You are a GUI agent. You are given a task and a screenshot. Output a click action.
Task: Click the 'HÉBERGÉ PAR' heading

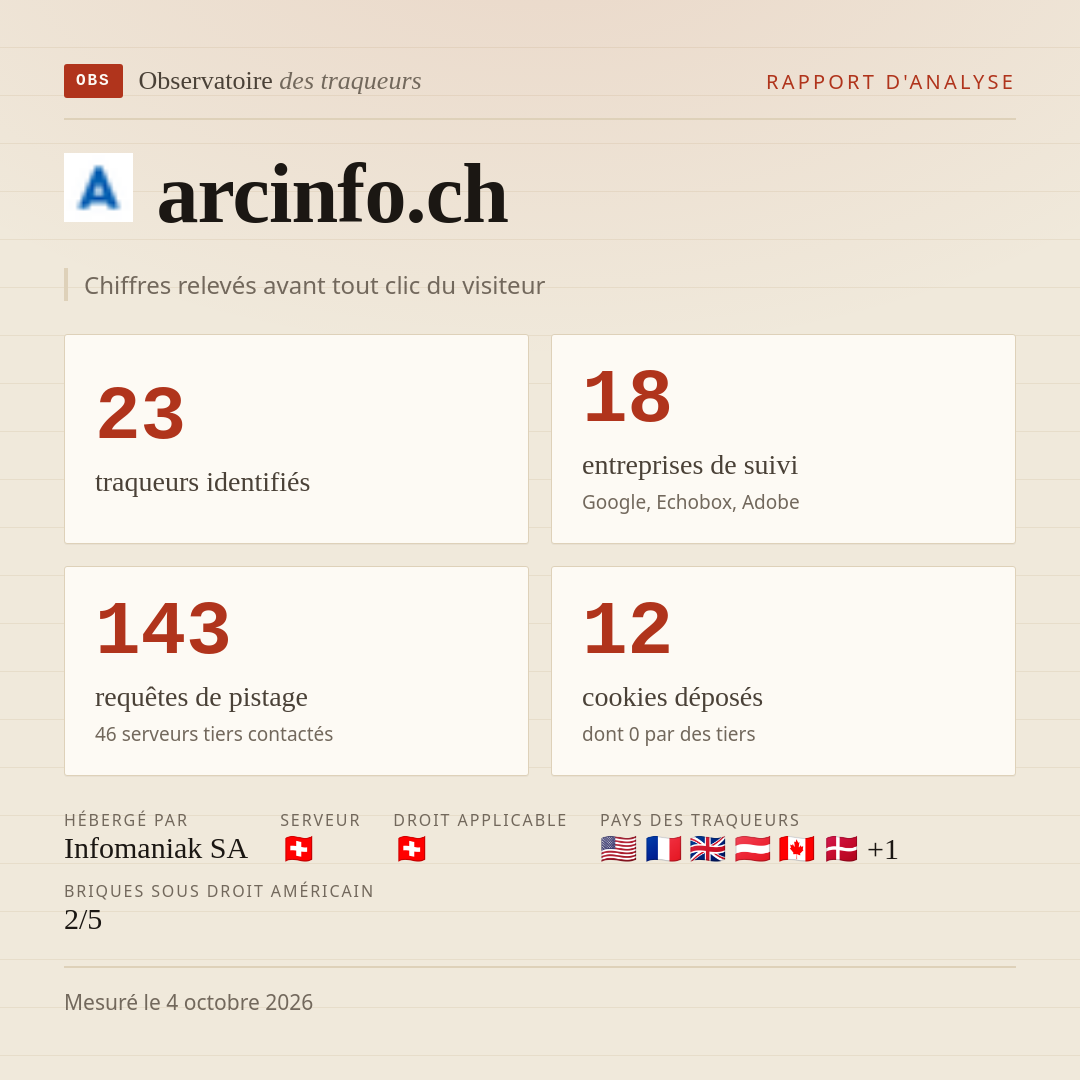[x=126, y=820]
